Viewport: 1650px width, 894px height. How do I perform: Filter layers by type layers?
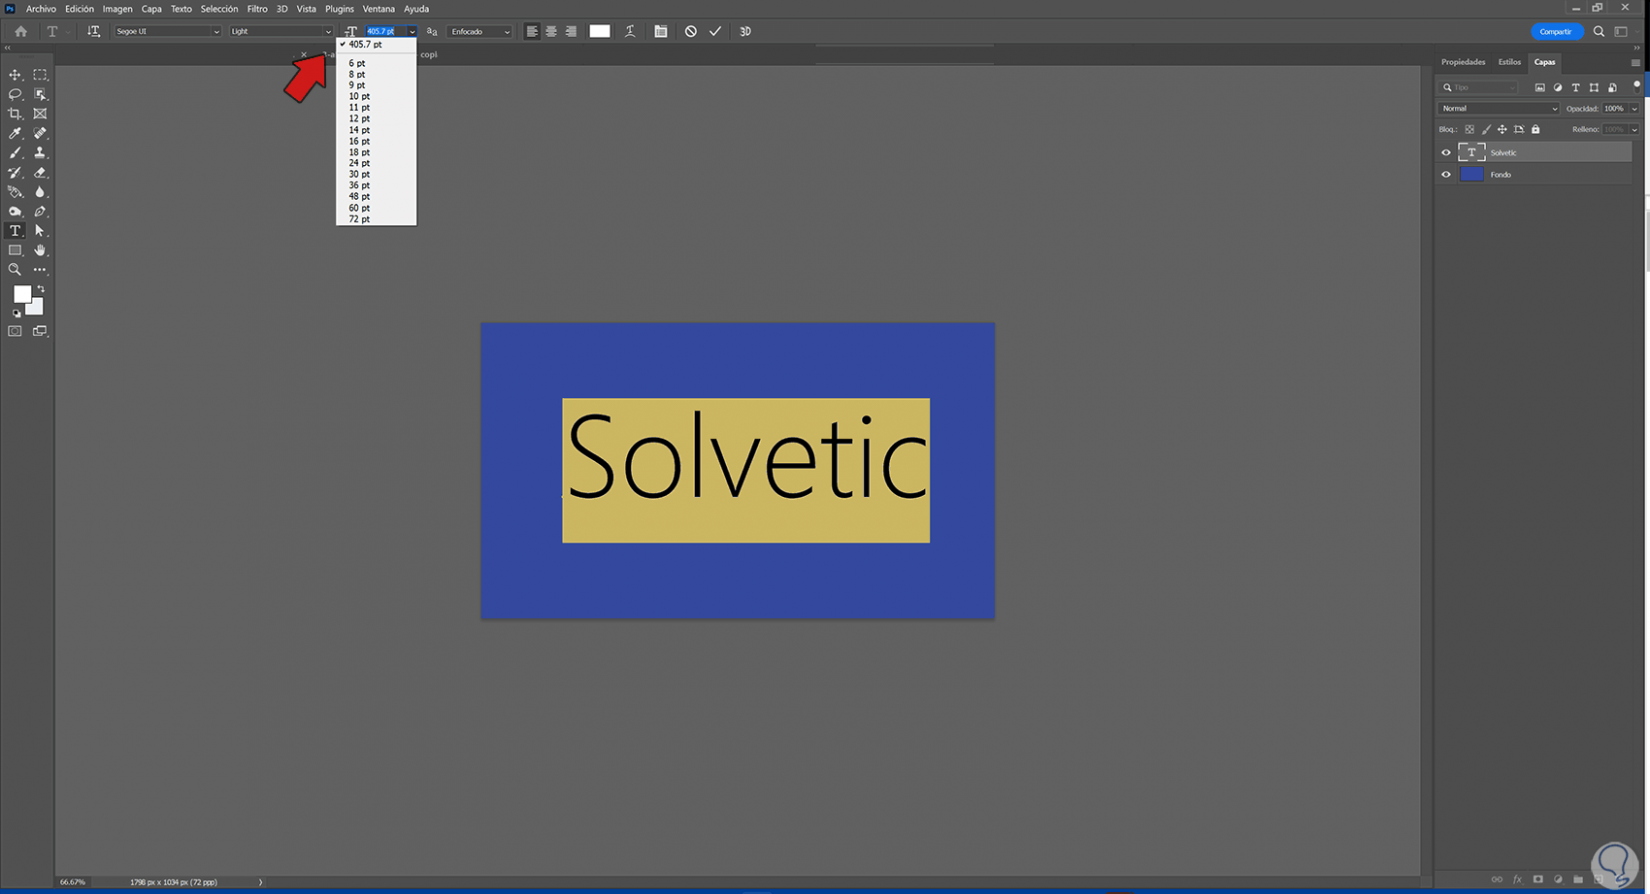[x=1576, y=88]
